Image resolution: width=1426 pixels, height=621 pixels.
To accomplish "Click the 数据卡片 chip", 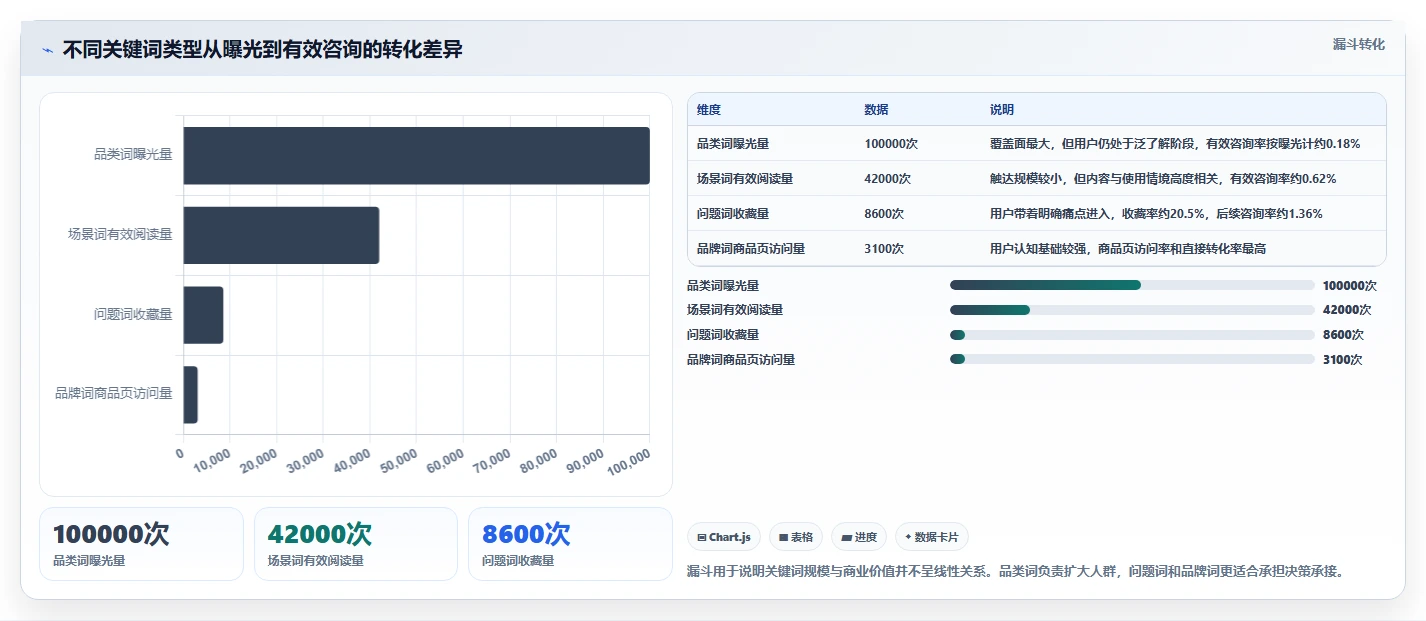I will pyautogui.click(x=931, y=537).
